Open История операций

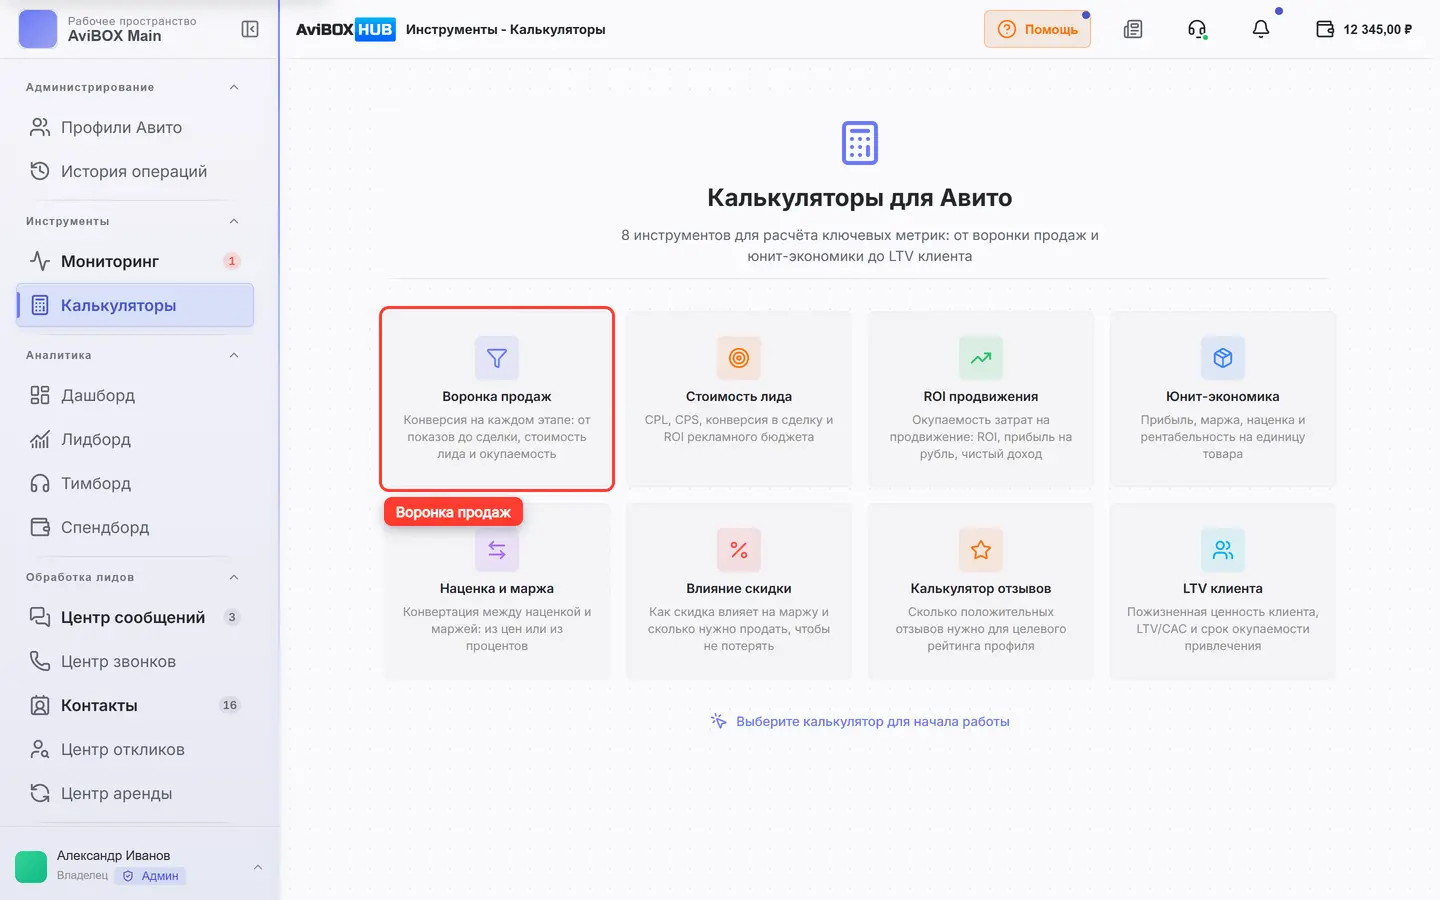135,171
